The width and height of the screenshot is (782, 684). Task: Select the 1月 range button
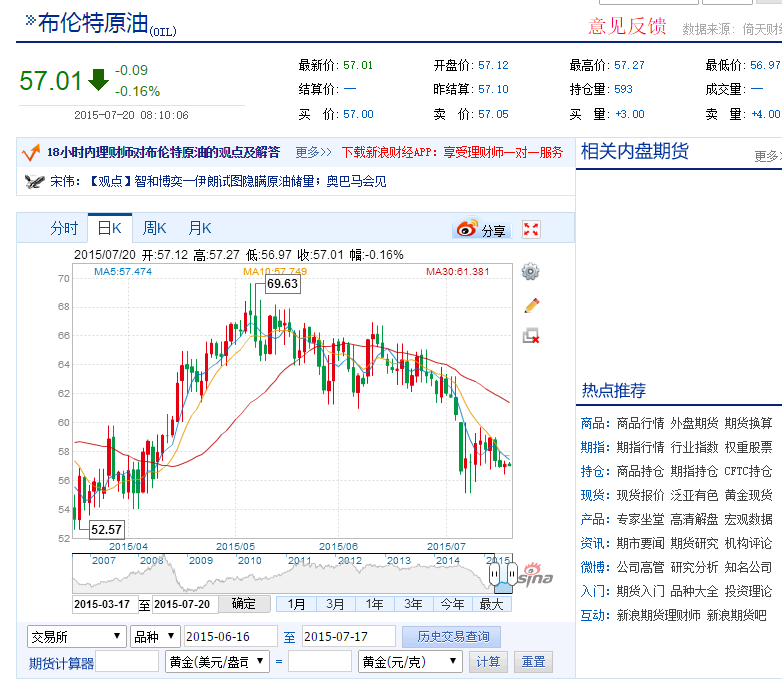[x=296, y=604]
